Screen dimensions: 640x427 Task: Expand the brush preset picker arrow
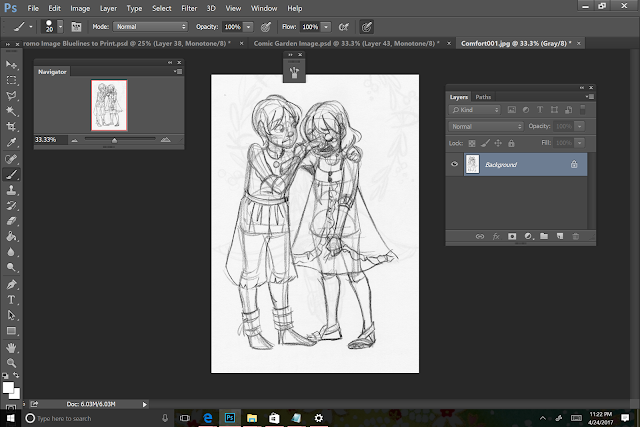pyautogui.click(x=61, y=26)
